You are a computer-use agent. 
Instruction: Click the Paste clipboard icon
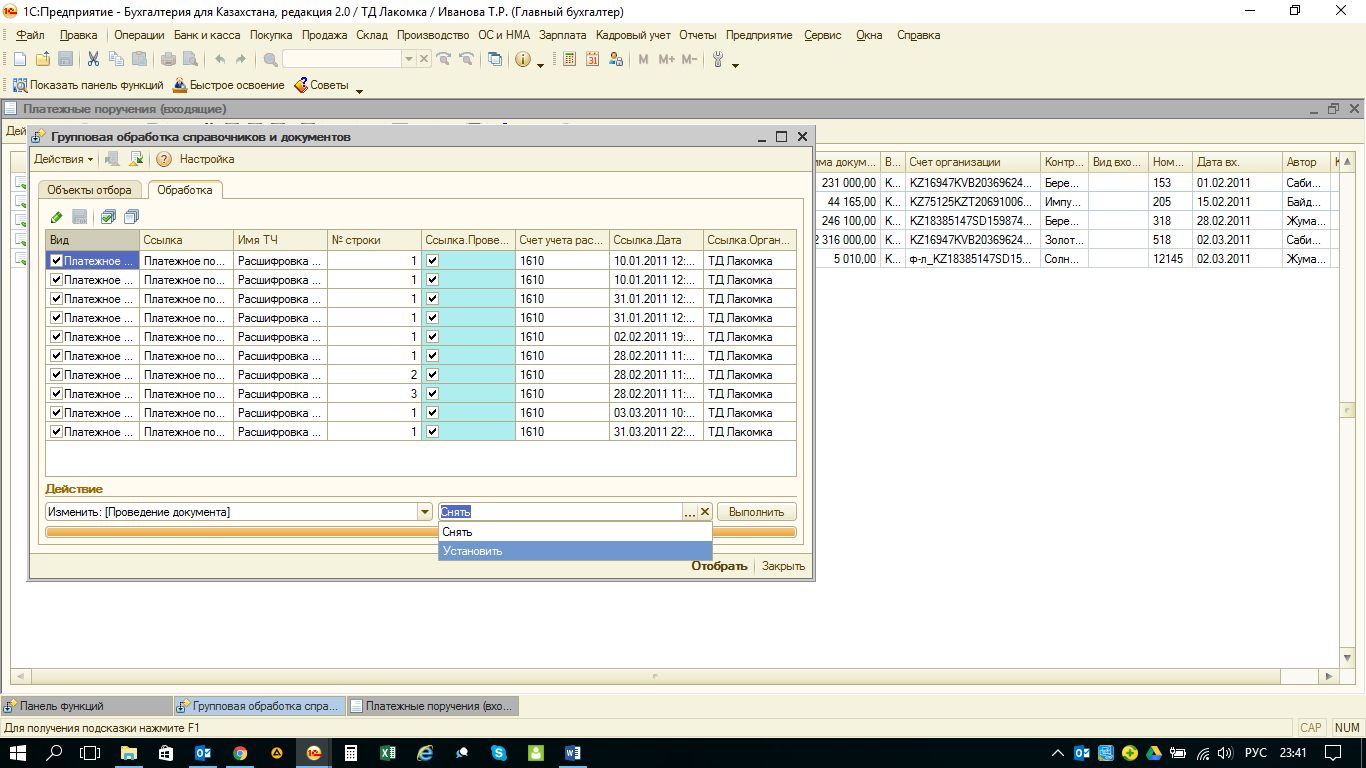click(139, 60)
